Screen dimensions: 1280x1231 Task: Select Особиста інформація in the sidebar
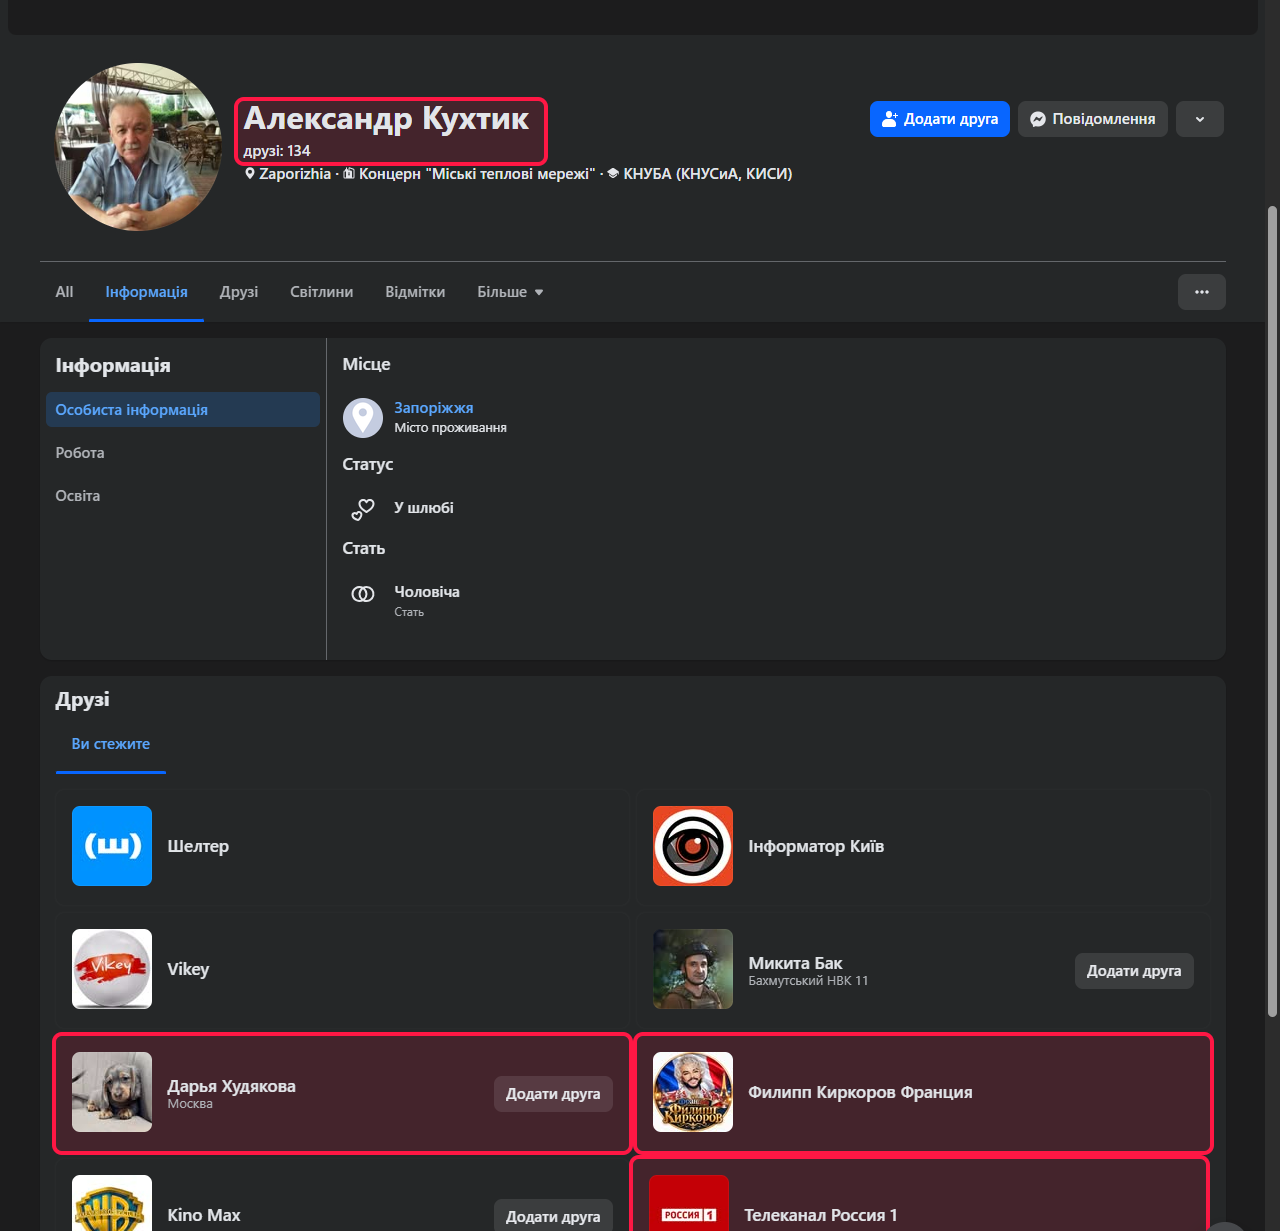click(x=183, y=410)
